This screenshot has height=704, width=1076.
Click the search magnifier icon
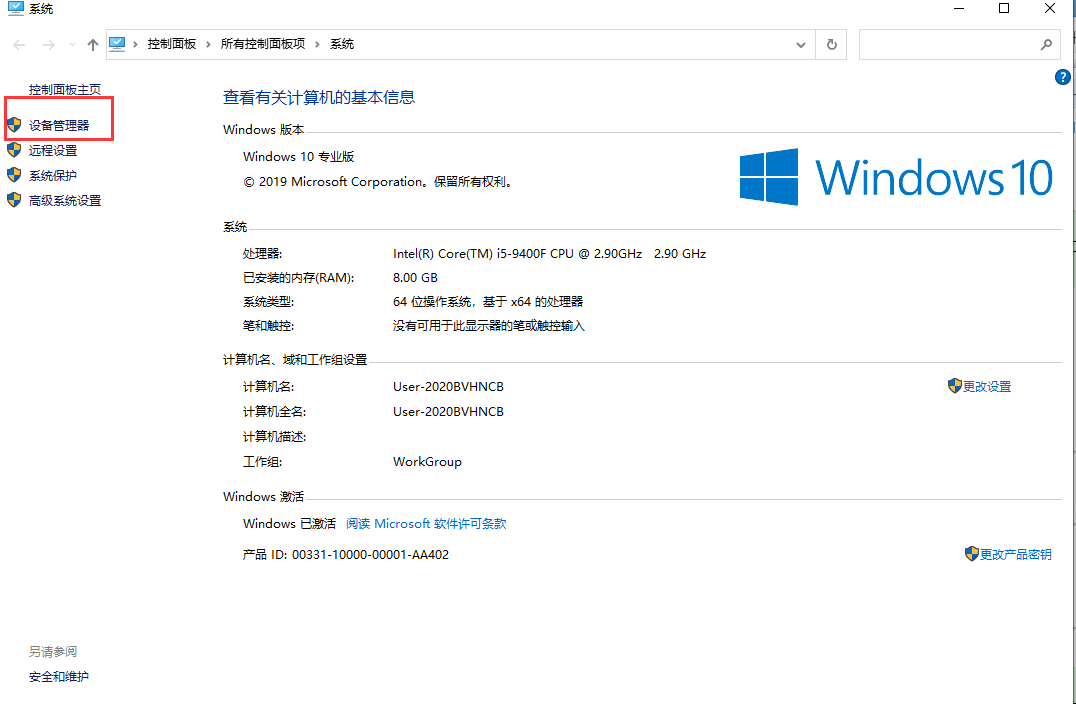click(x=1046, y=45)
